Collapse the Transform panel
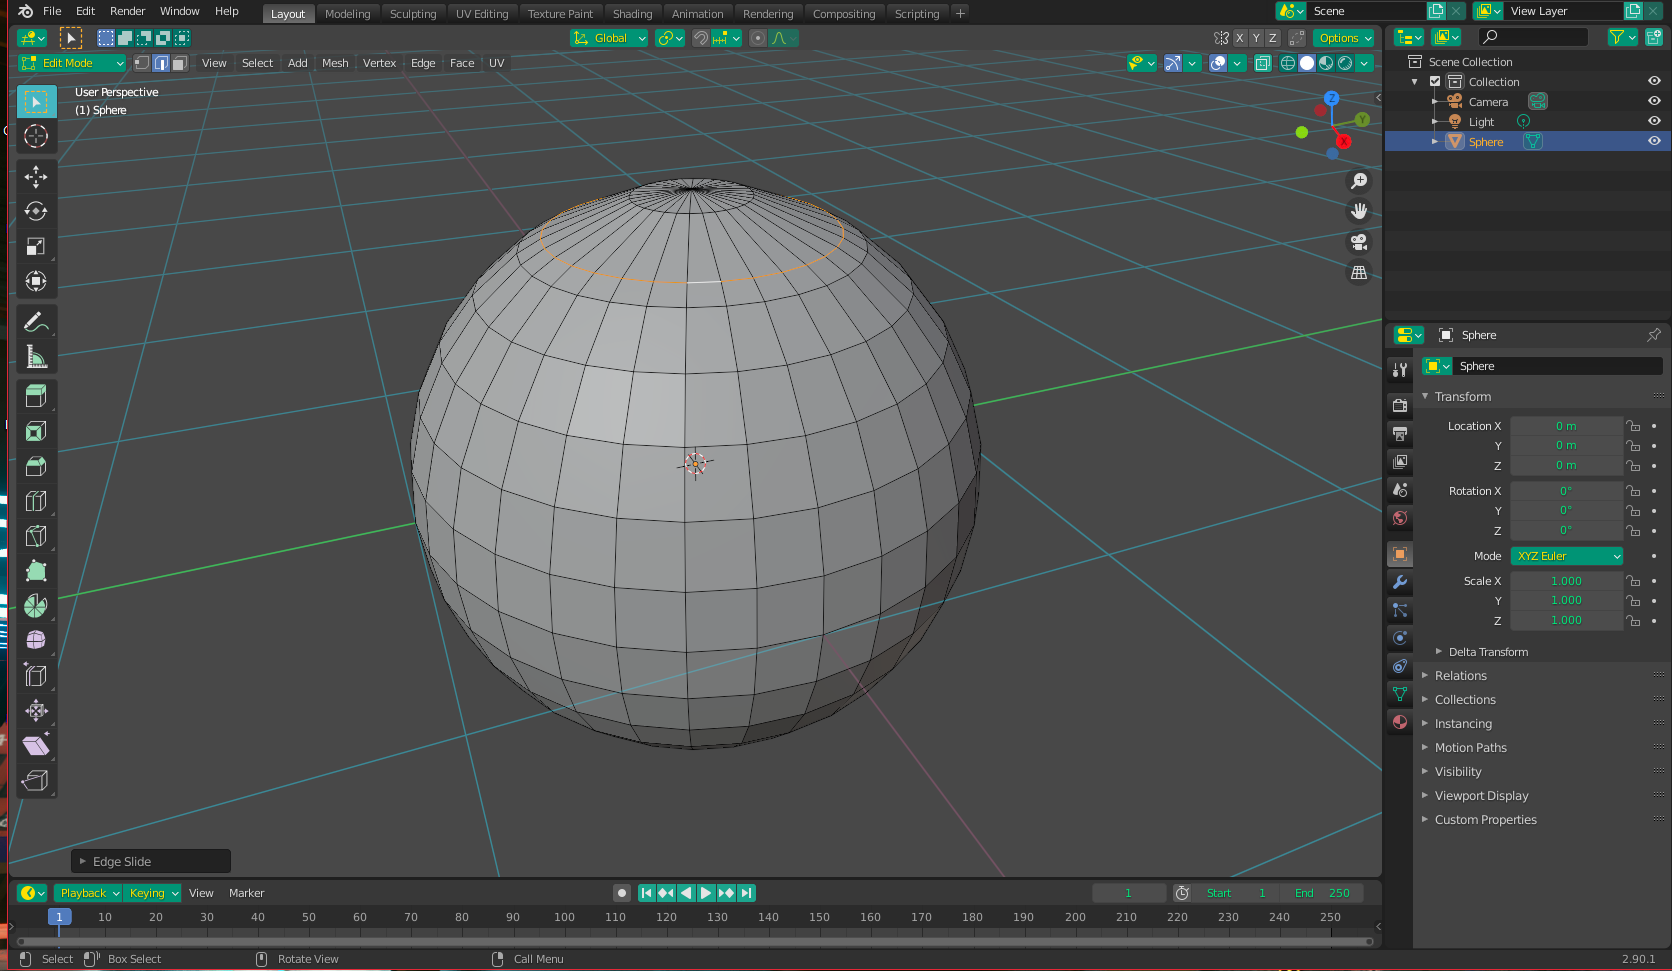 pyautogui.click(x=1462, y=397)
